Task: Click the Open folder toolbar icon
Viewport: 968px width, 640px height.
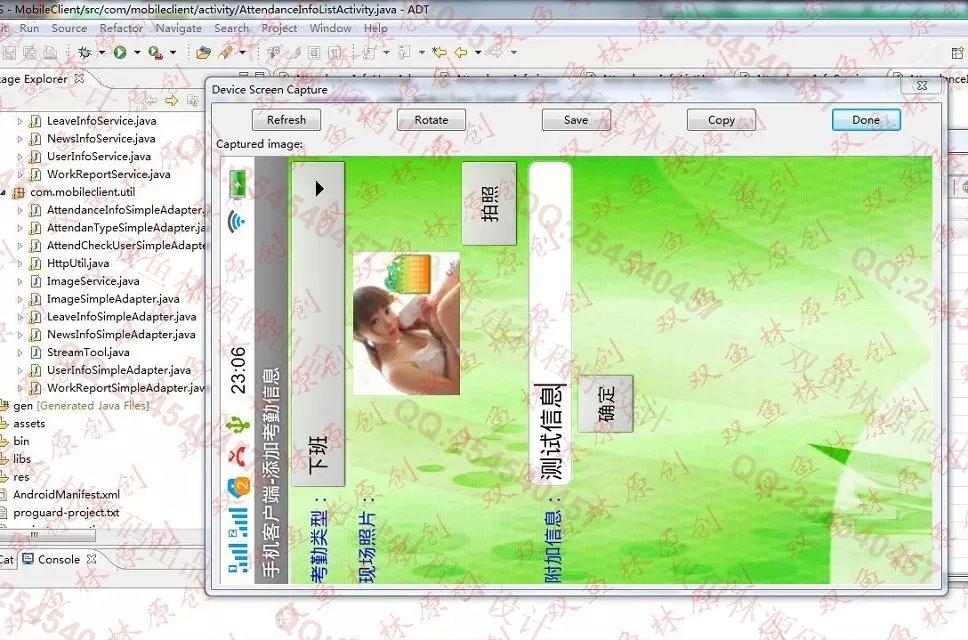Action: tap(204, 52)
